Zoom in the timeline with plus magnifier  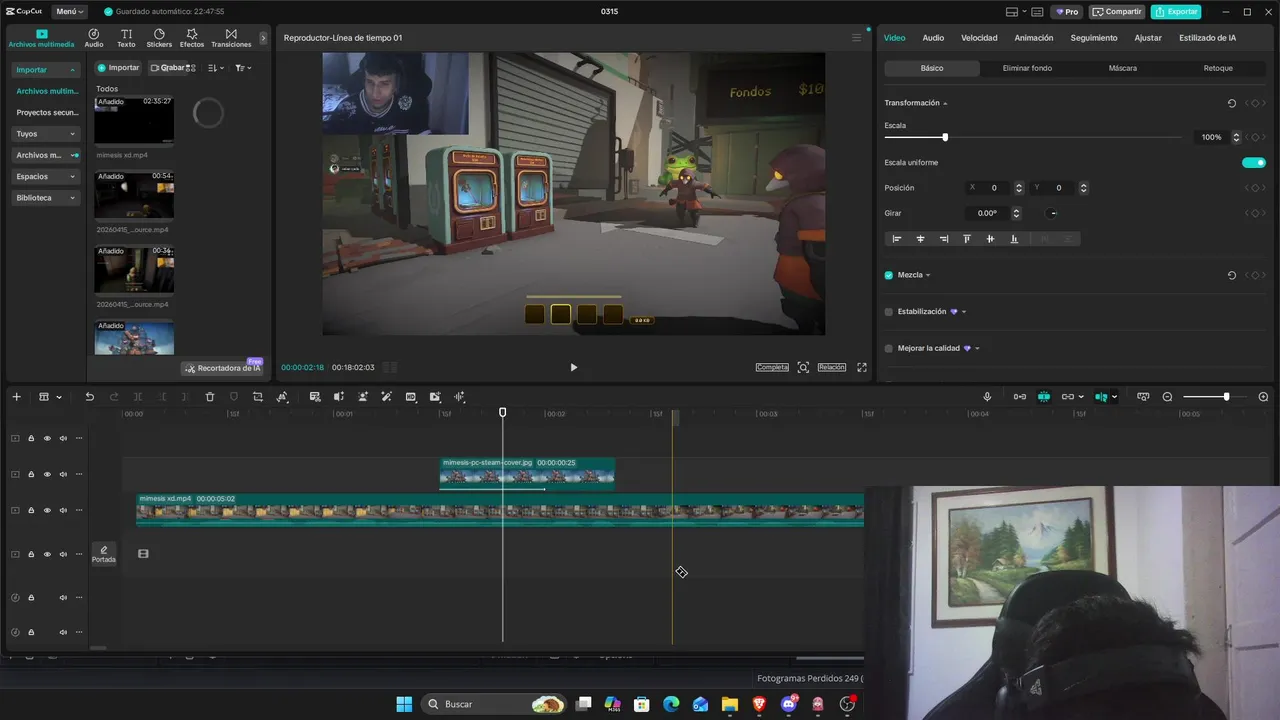click(x=1263, y=397)
